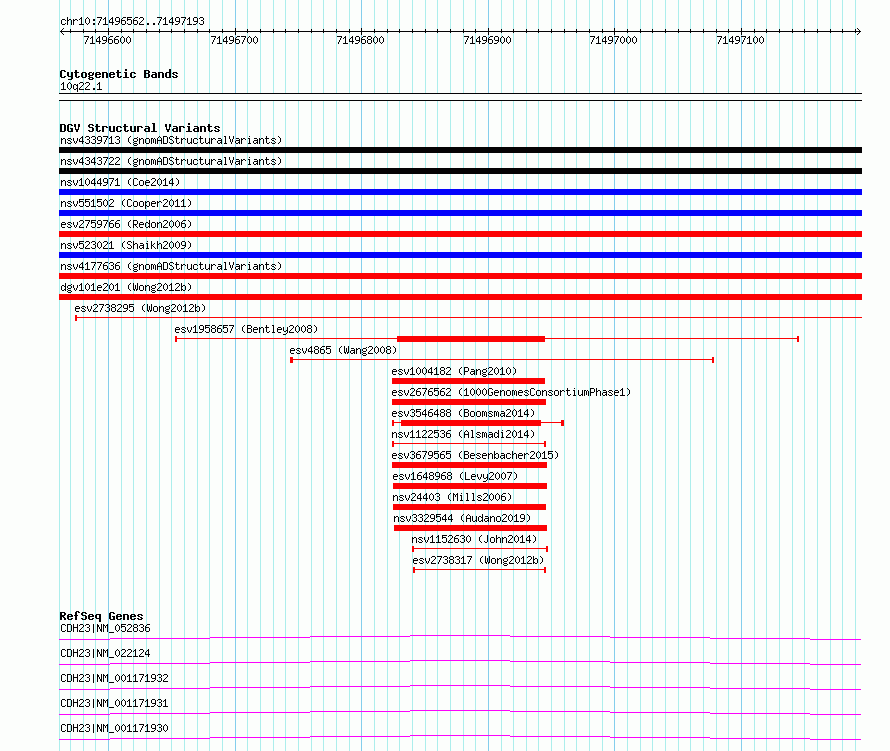Open variant dgv101e201 (Wong2012b)
The image size is (890, 751).
tap(126, 287)
